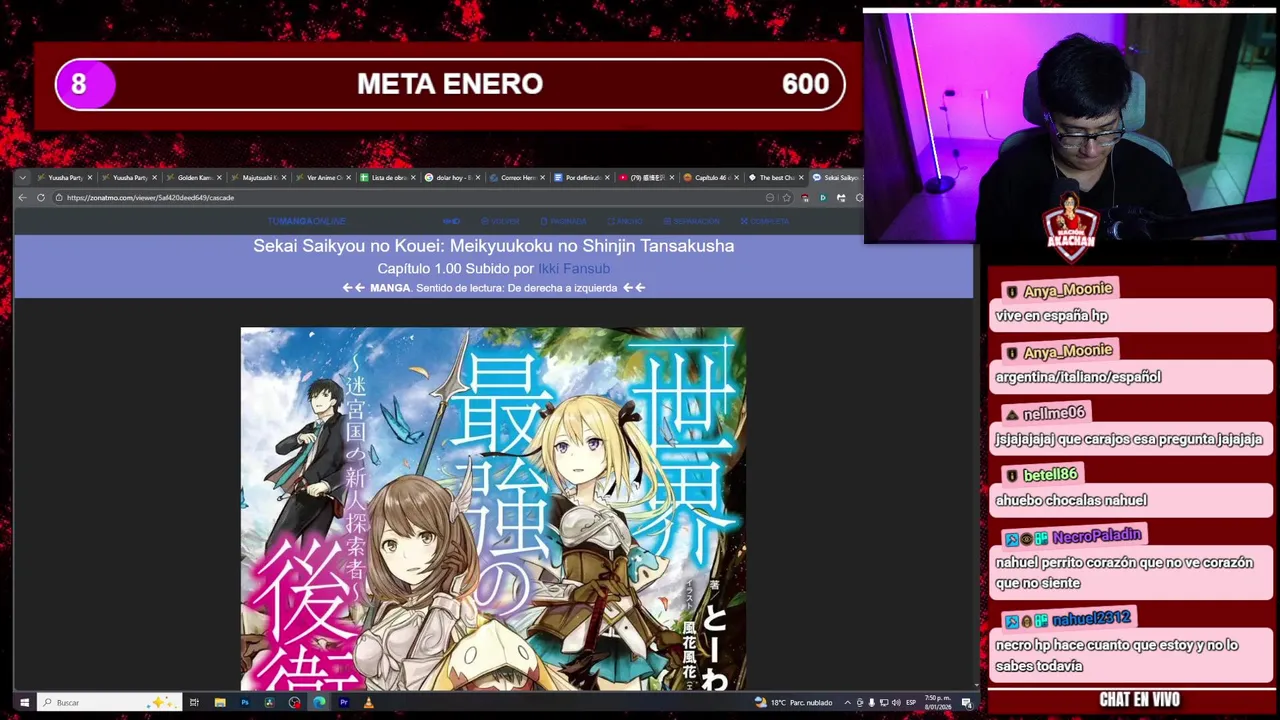Click the ESP language indicator

(x=910, y=703)
